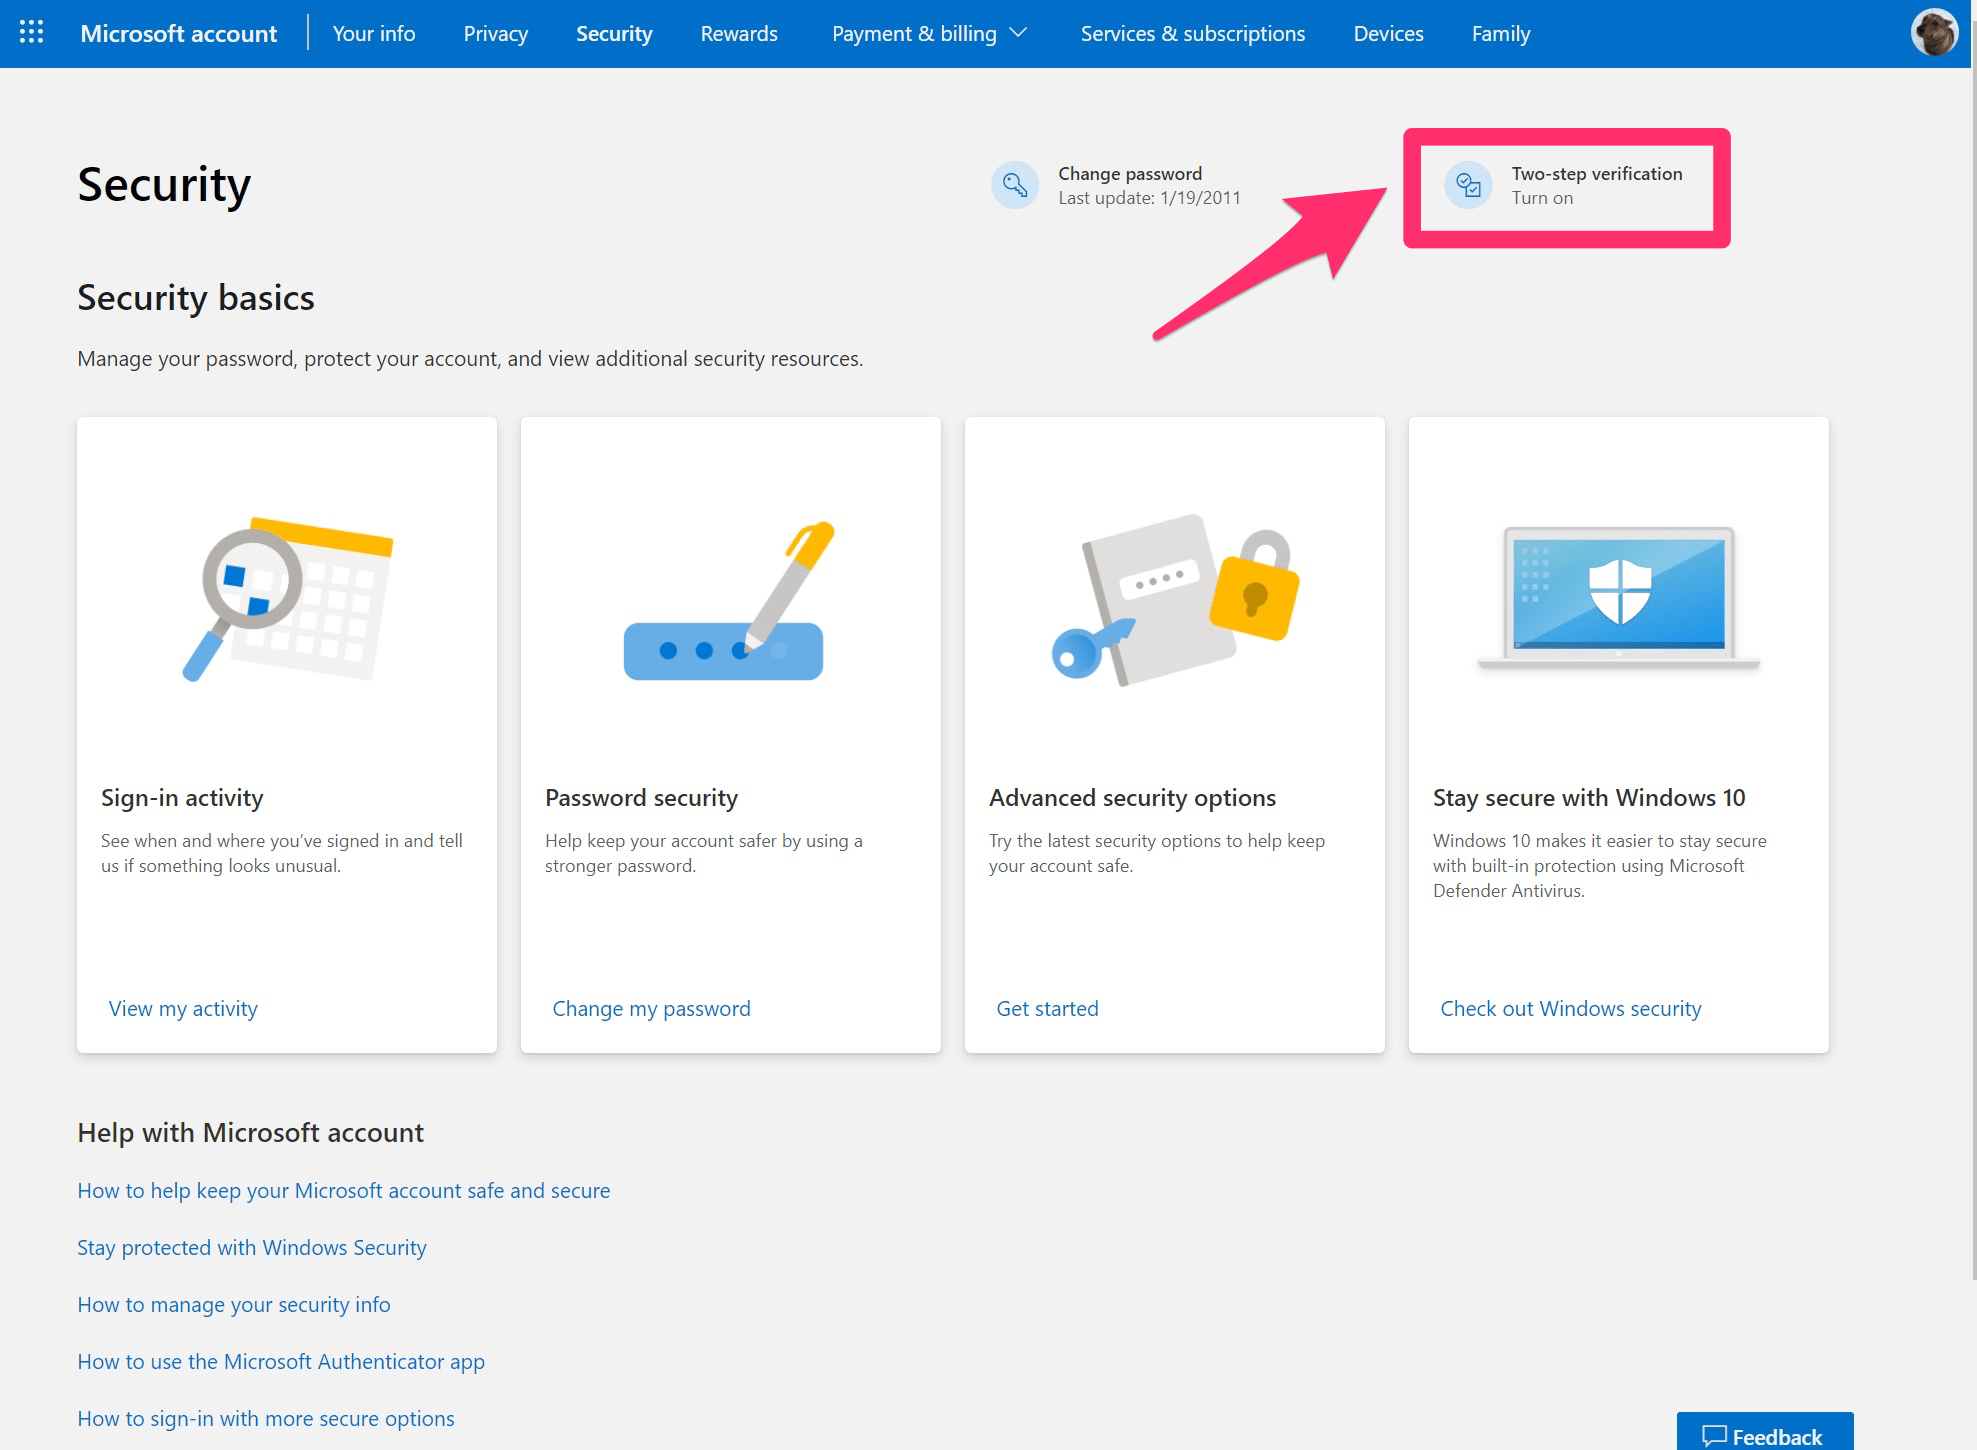Click the Security basics heading
The width and height of the screenshot is (1977, 1450).
(196, 297)
